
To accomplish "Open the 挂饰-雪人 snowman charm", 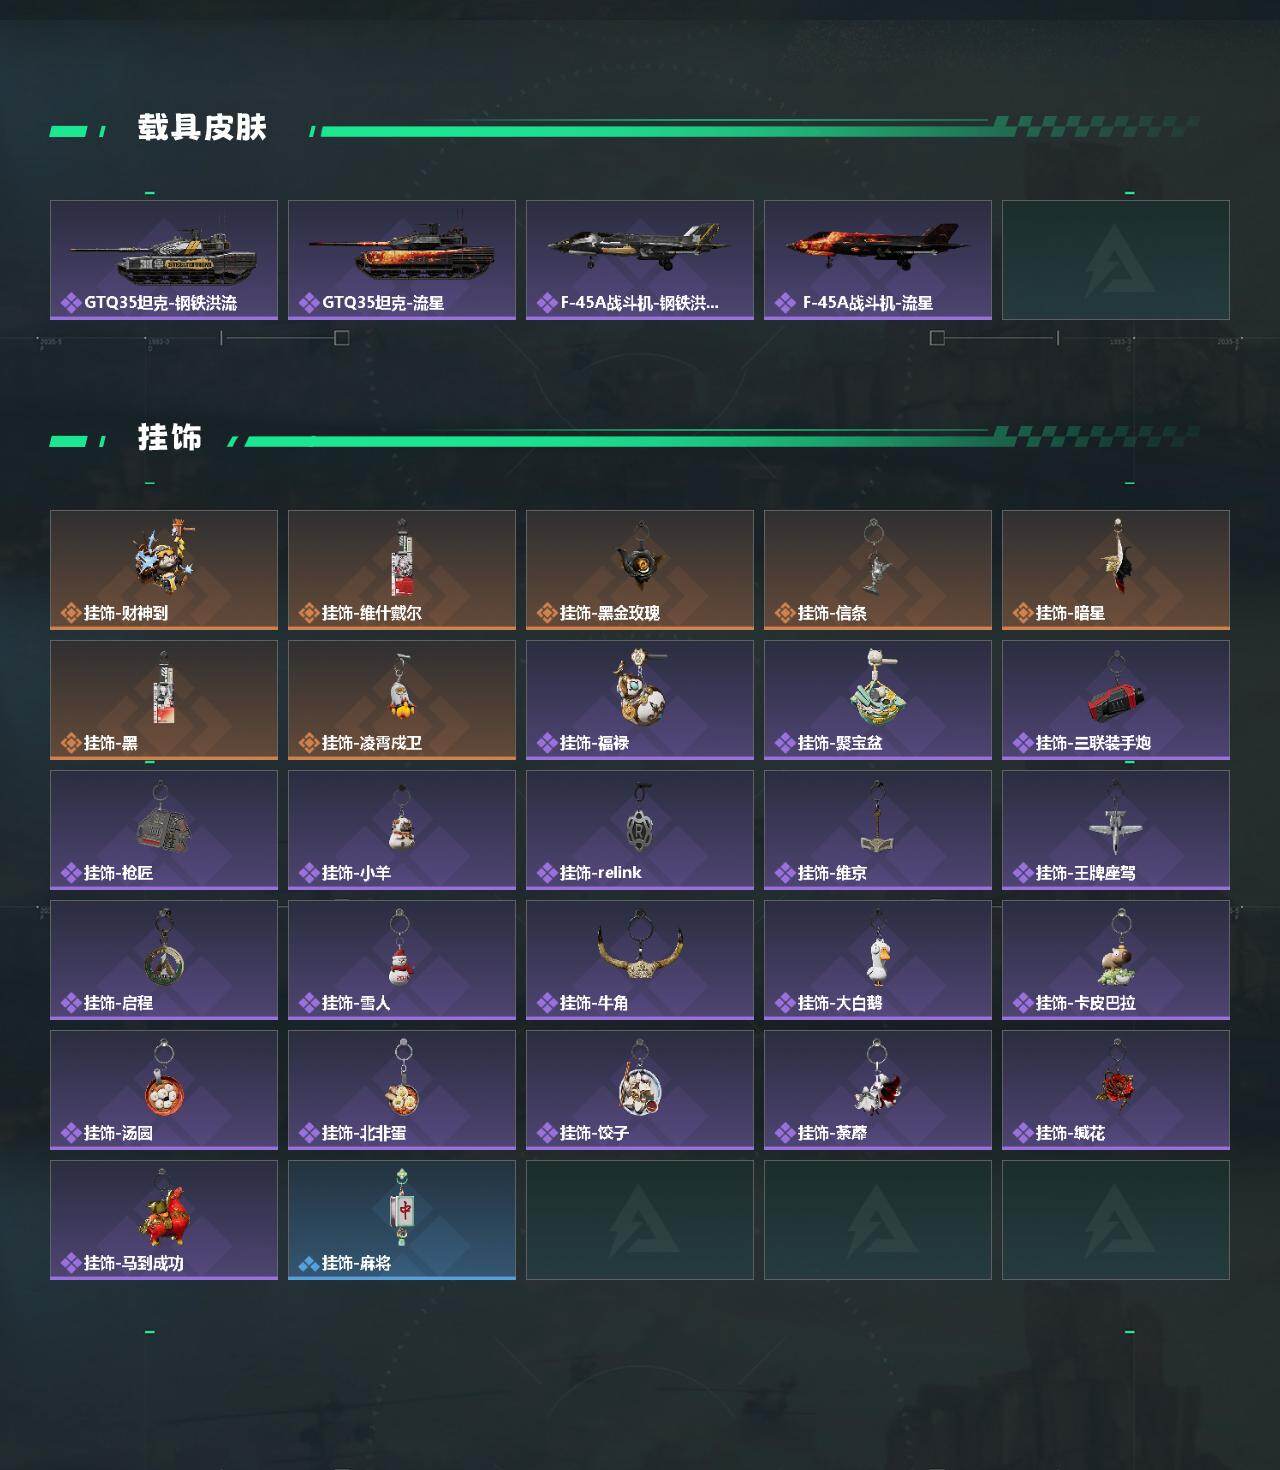I will pyautogui.click(x=402, y=960).
